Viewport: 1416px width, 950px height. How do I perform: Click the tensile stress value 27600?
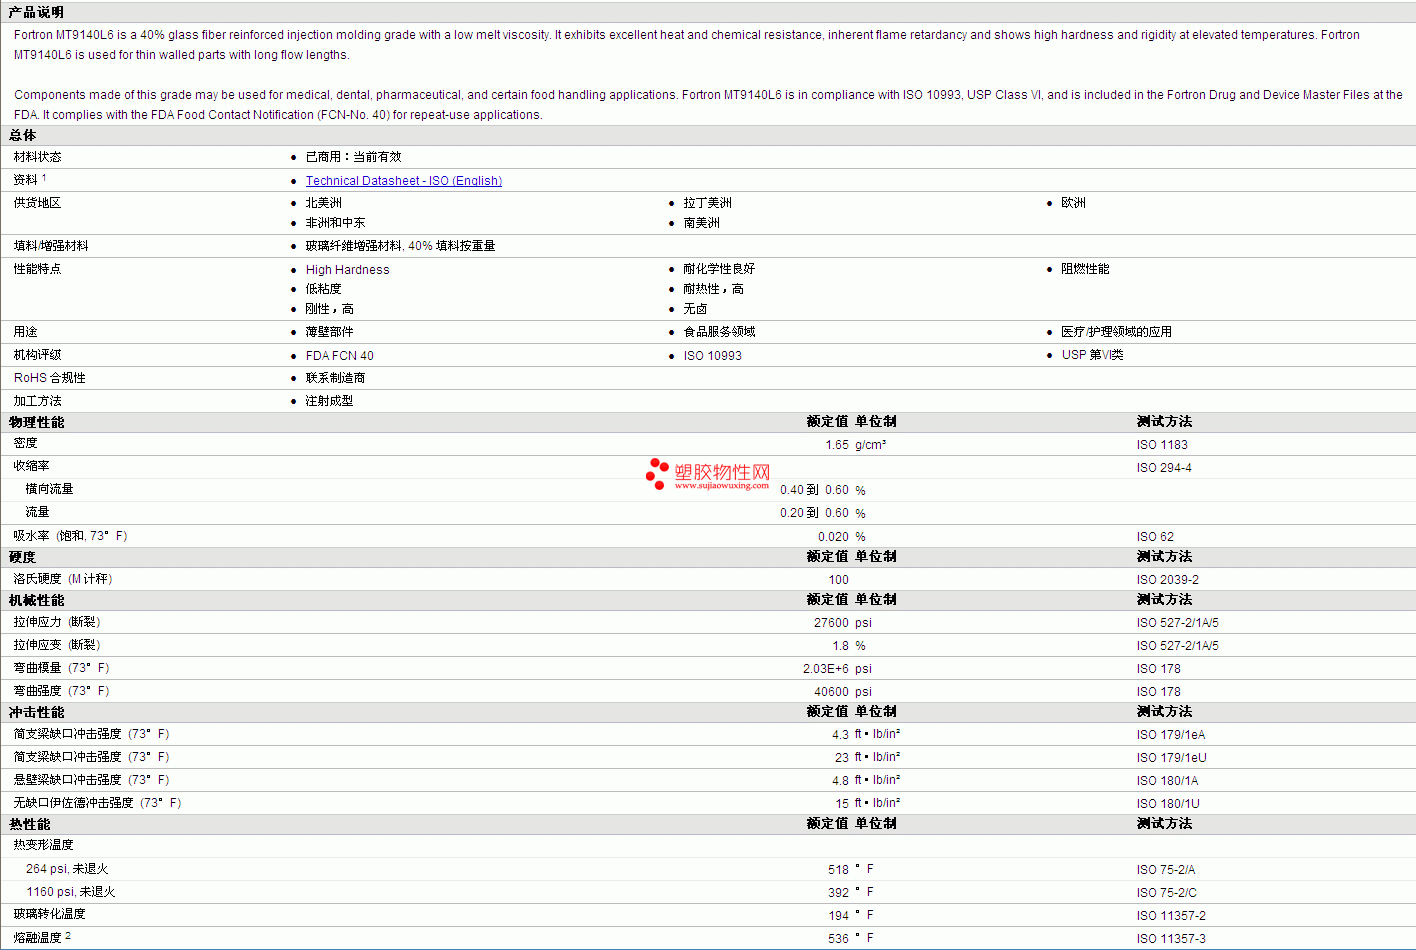click(x=831, y=623)
